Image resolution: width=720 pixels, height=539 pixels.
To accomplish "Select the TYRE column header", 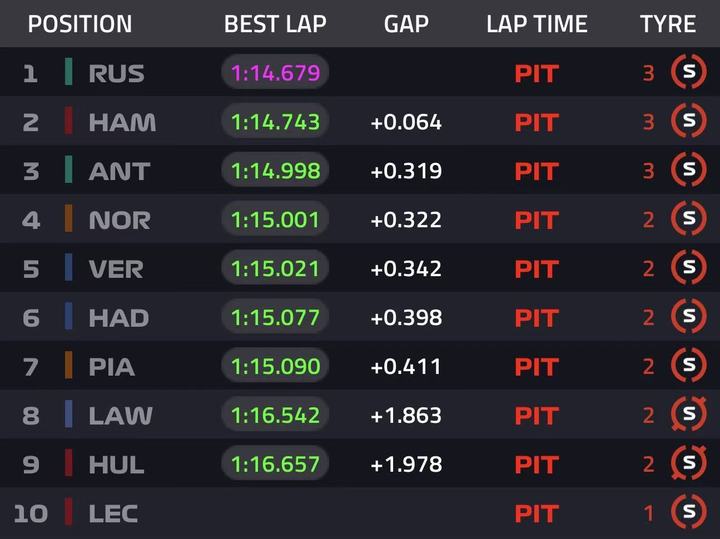I will tap(668, 24).
